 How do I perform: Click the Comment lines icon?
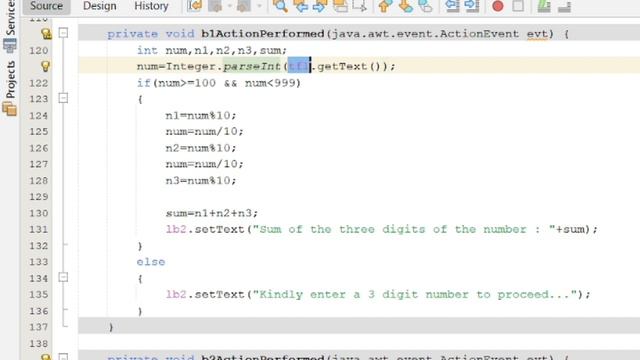coord(544,6)
